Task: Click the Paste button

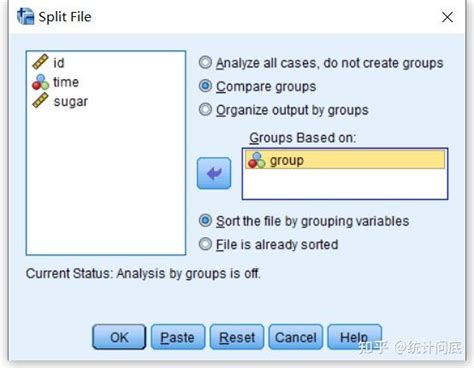Action: 178,337
